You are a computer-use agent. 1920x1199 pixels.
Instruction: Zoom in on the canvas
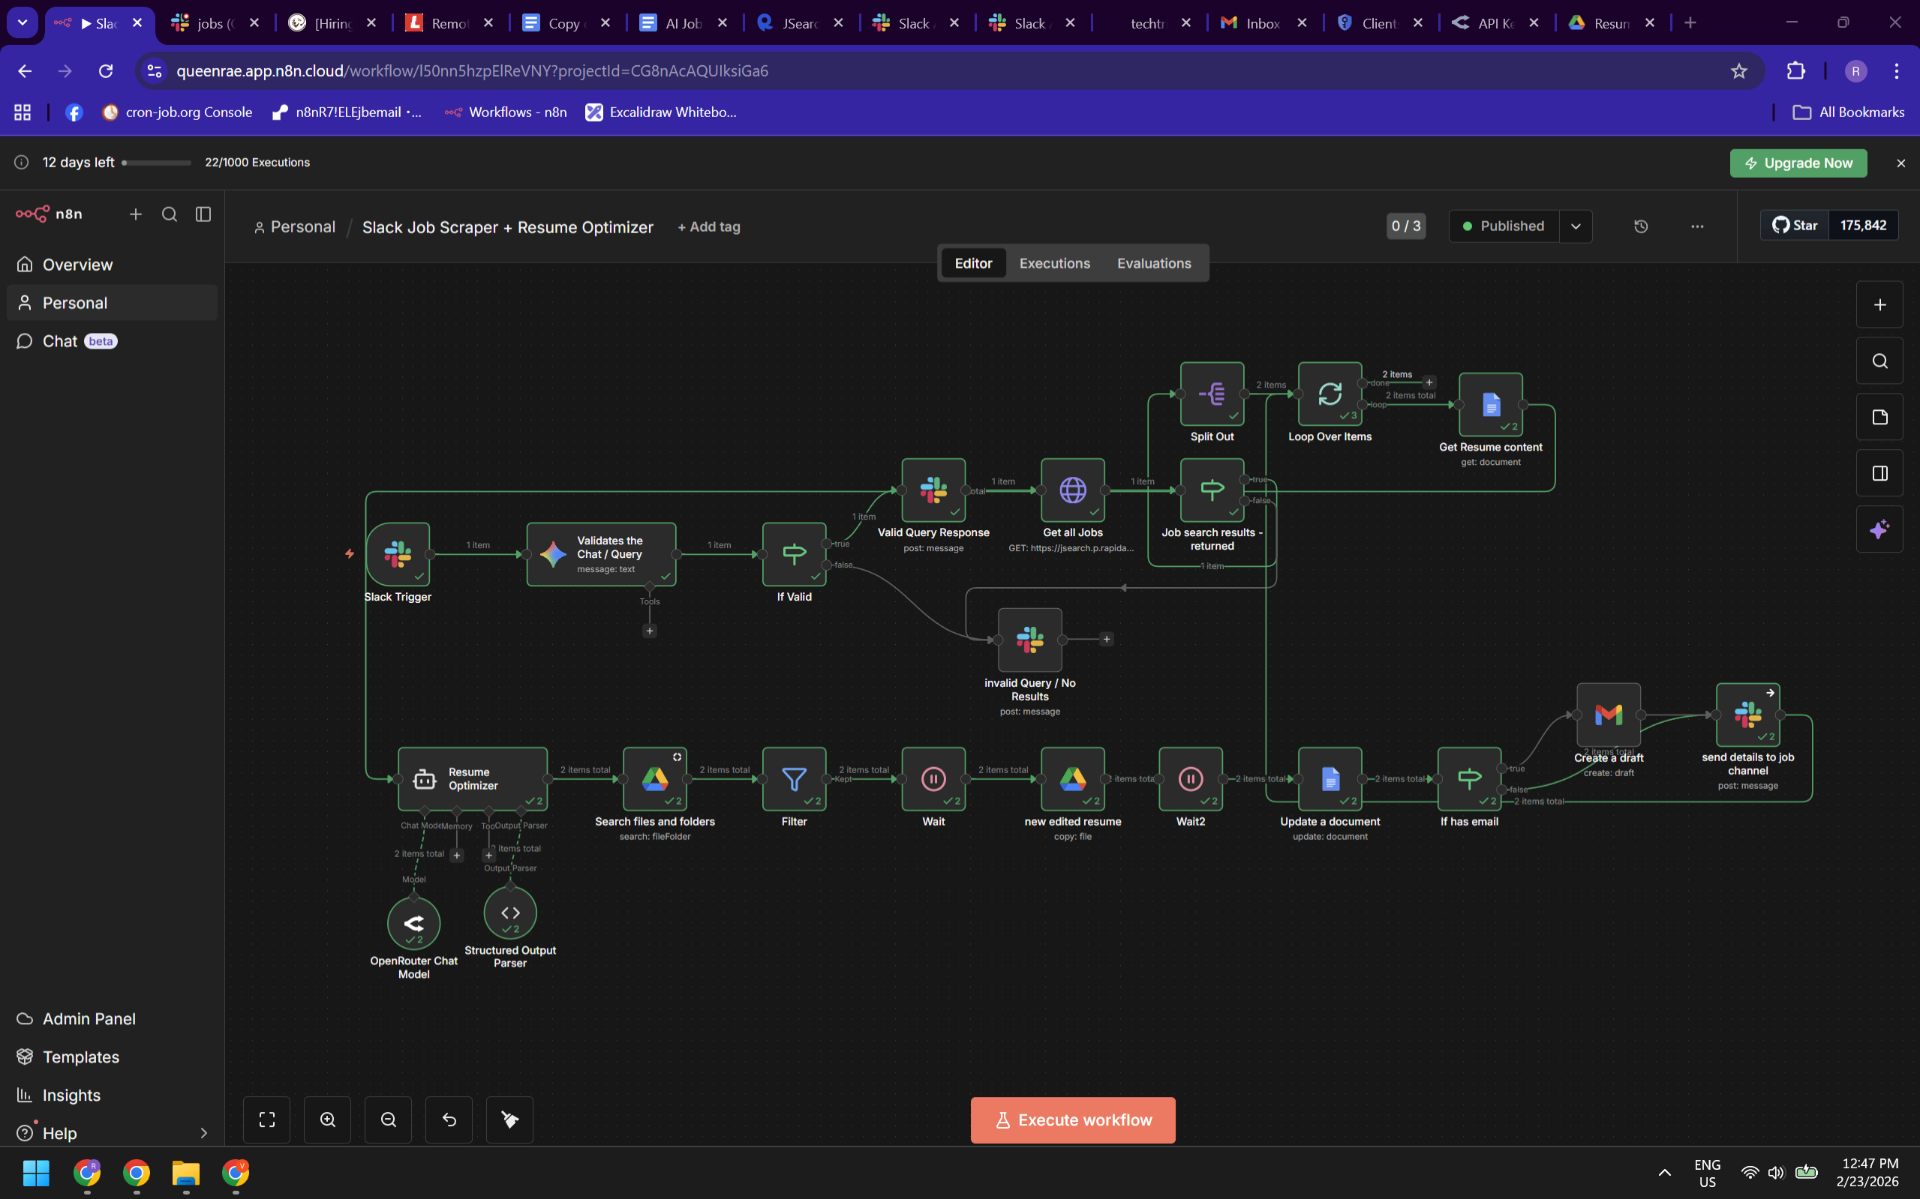pos(327,1120)
